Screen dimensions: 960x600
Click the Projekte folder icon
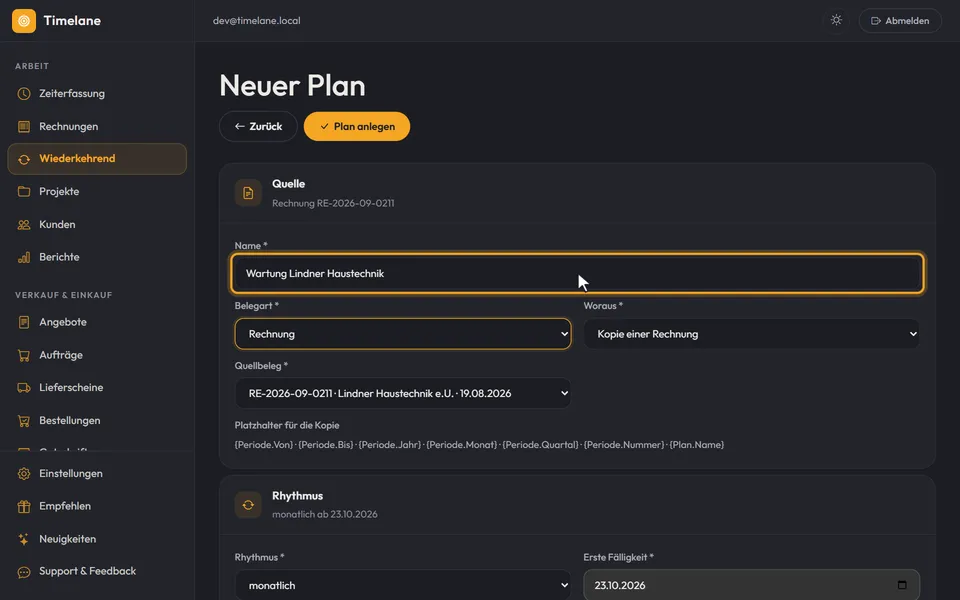pos(24,192)
